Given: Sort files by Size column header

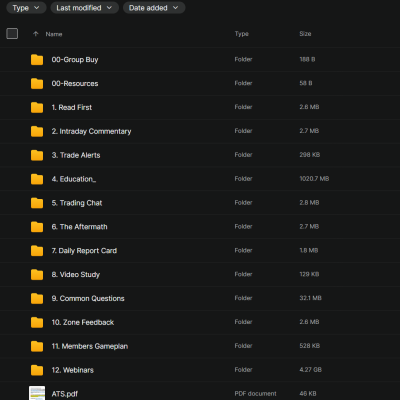Looking at the screenshot, I should click(305, 34).
